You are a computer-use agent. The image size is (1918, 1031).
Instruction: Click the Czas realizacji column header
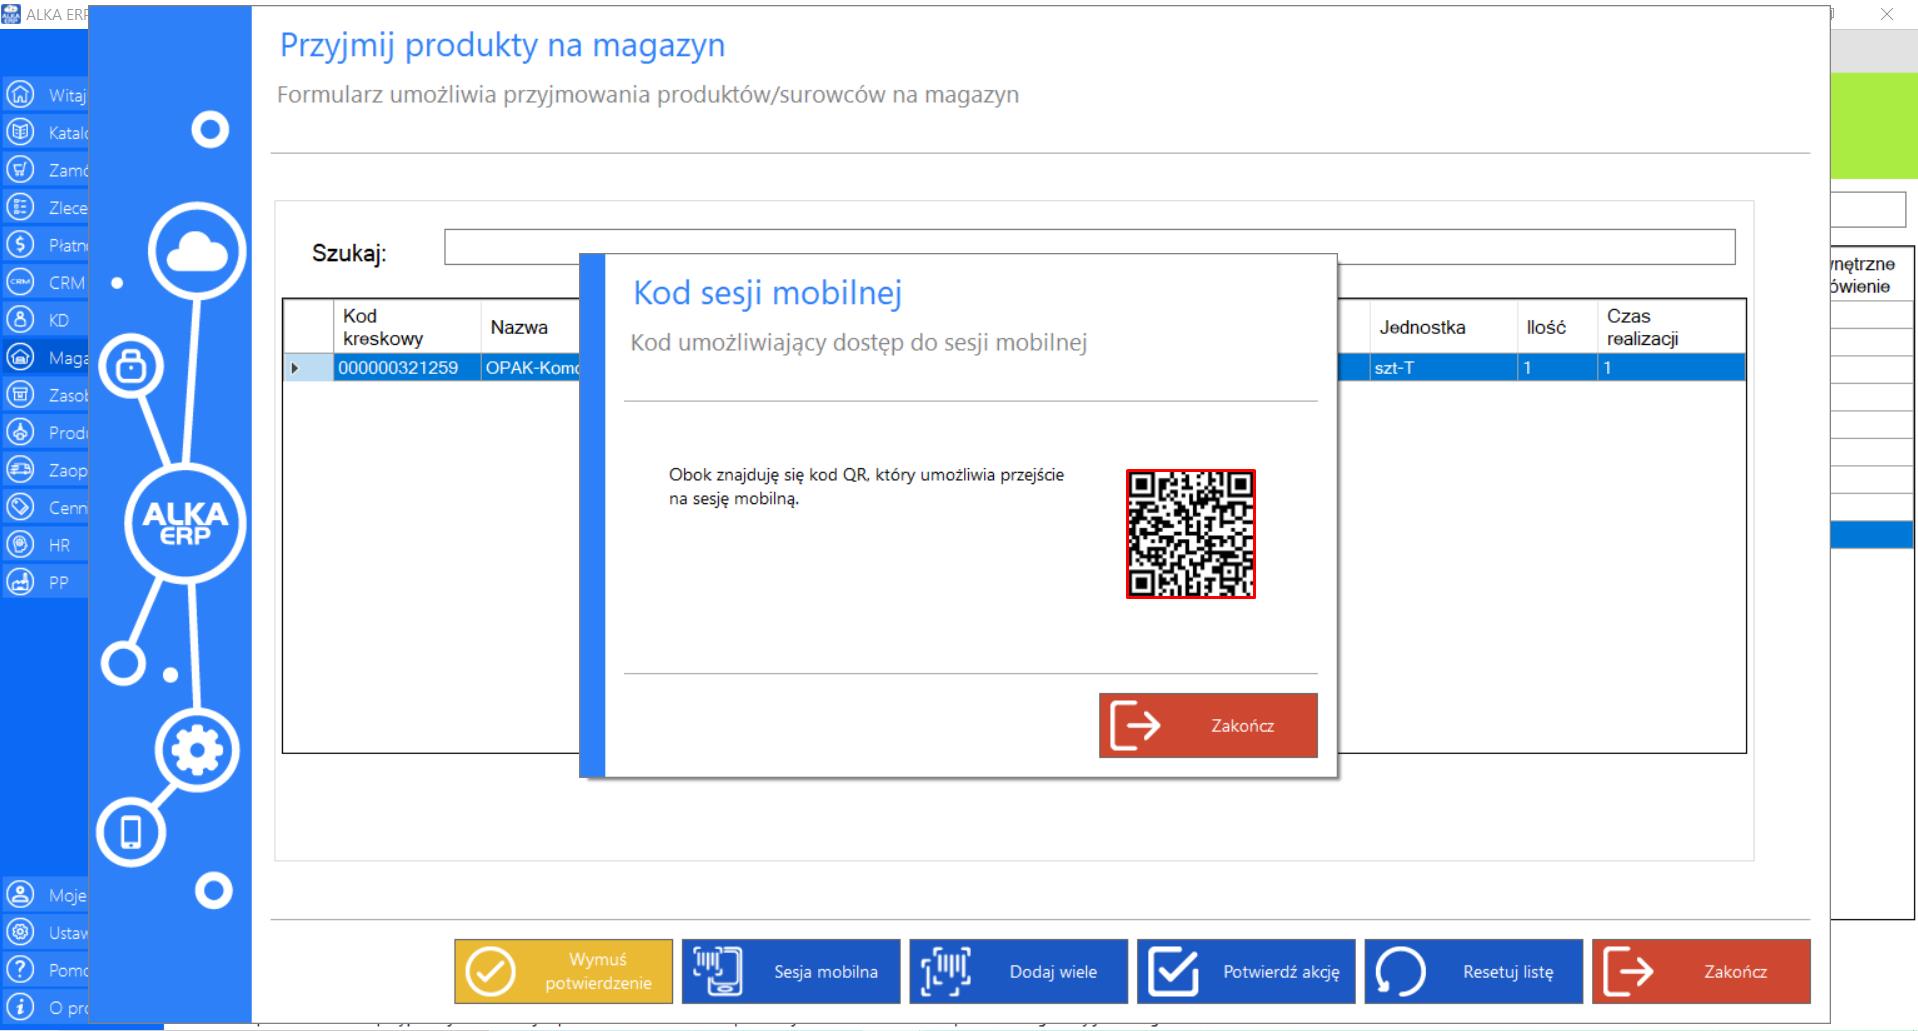[x=1671, y=327]
